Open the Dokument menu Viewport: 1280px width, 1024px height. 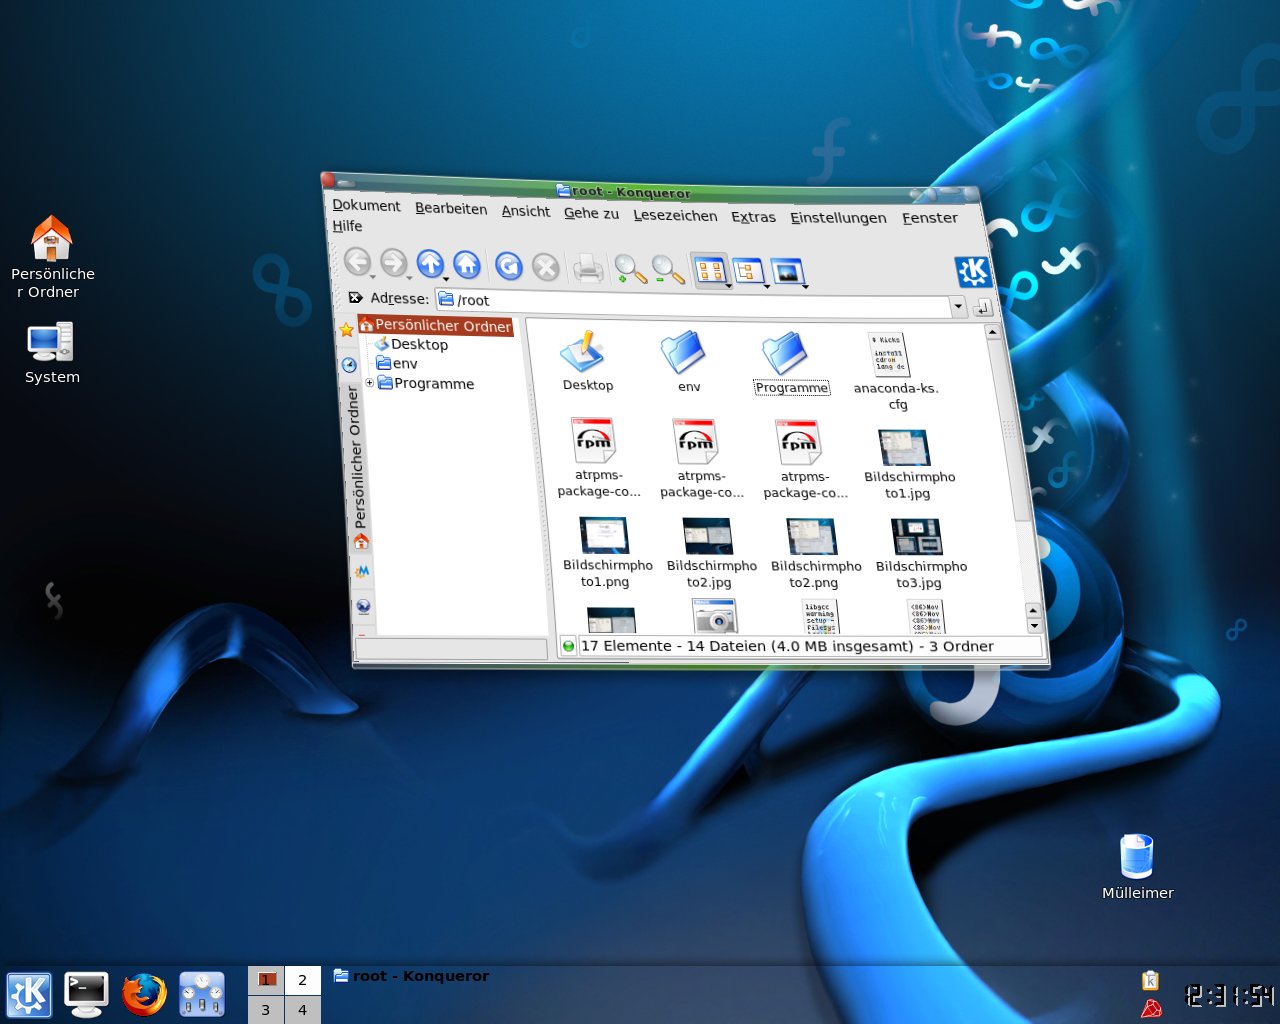(366, 205)
